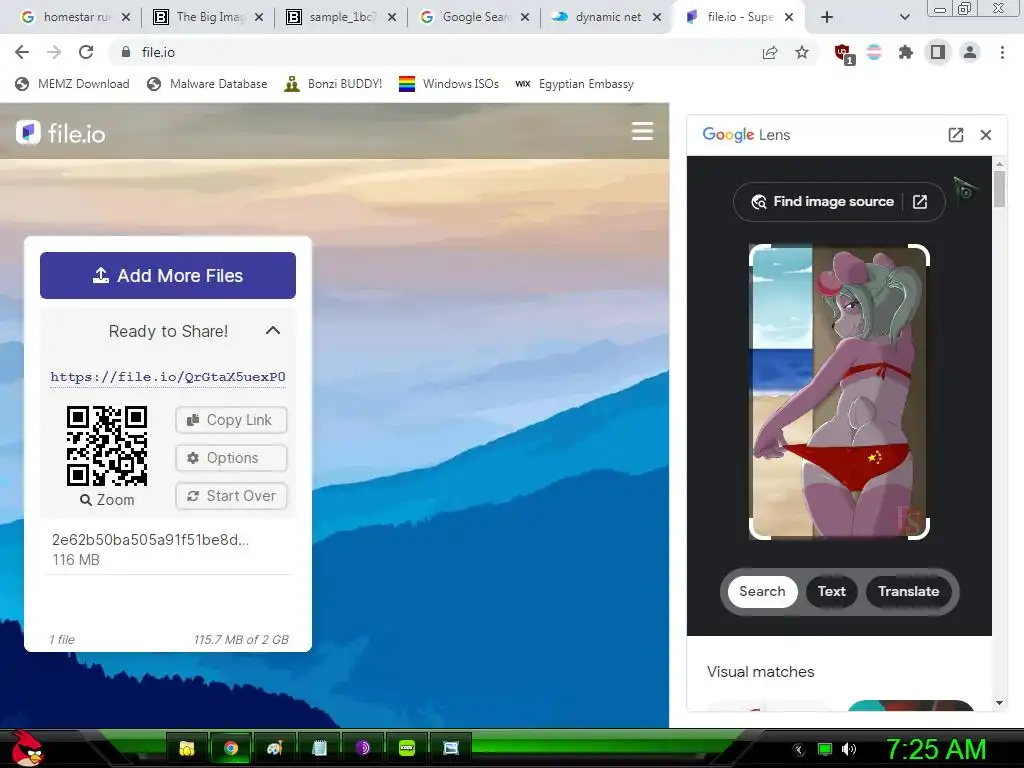
Task: Zoom the QR code
Action: [x=107, y=500]
